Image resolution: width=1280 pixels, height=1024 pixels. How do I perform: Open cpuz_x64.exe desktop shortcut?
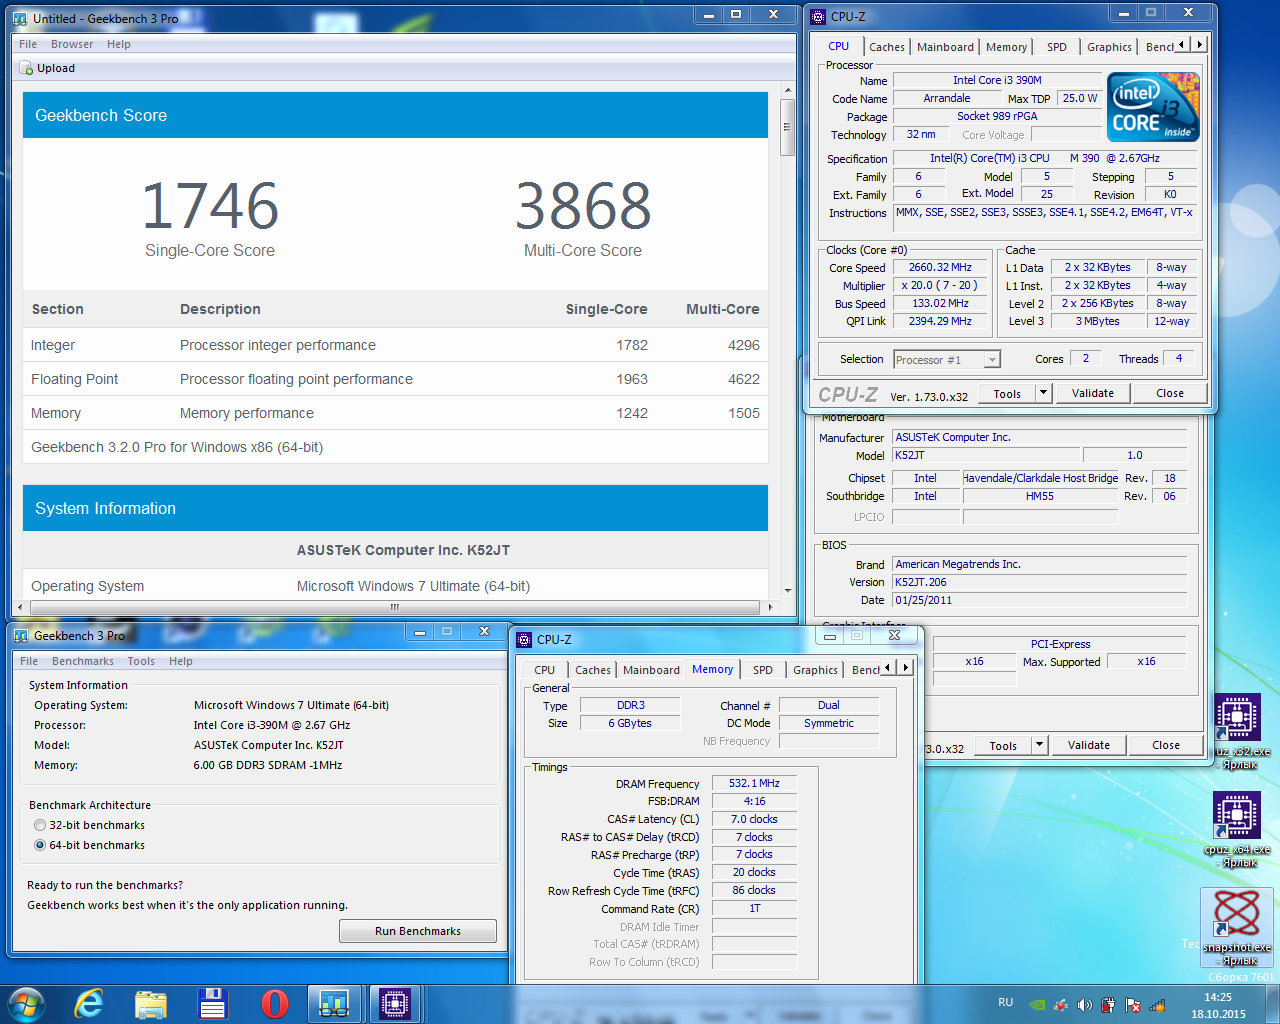pos(1238,829)
